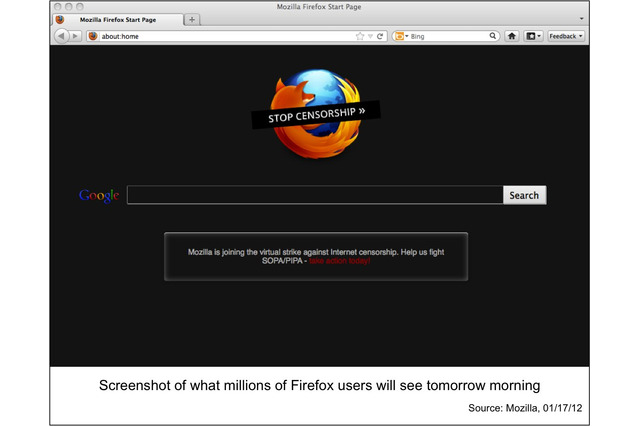Go forward using the forward arrow
Viewport: 640px width, 426px height.
tap(75, 36)
